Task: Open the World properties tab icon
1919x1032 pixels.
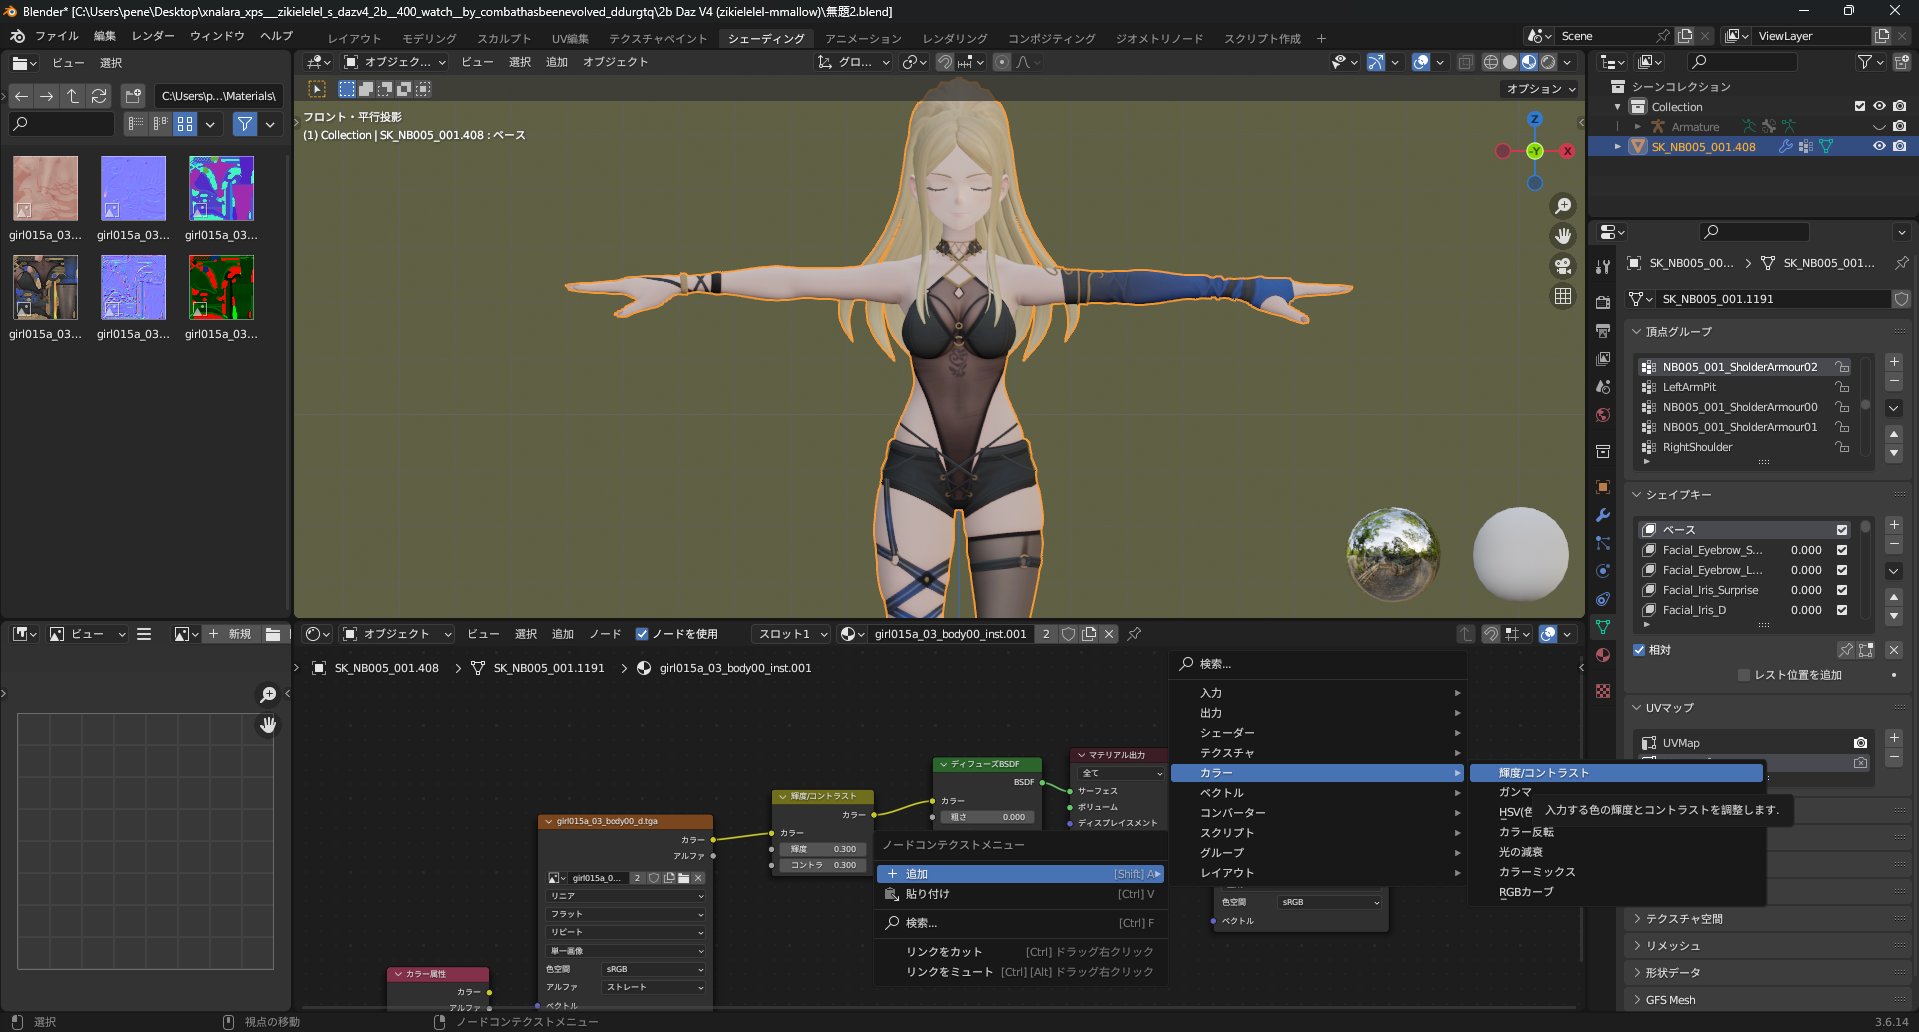Action: [1603, 415]
